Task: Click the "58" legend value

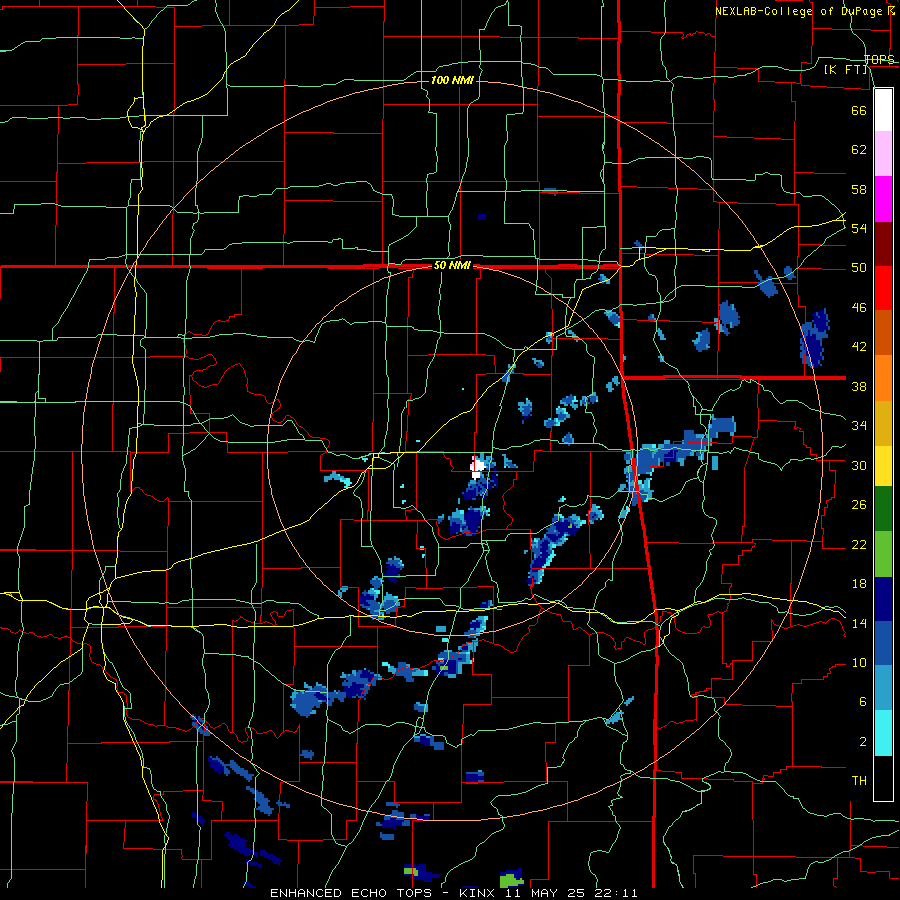Action: 859,189
